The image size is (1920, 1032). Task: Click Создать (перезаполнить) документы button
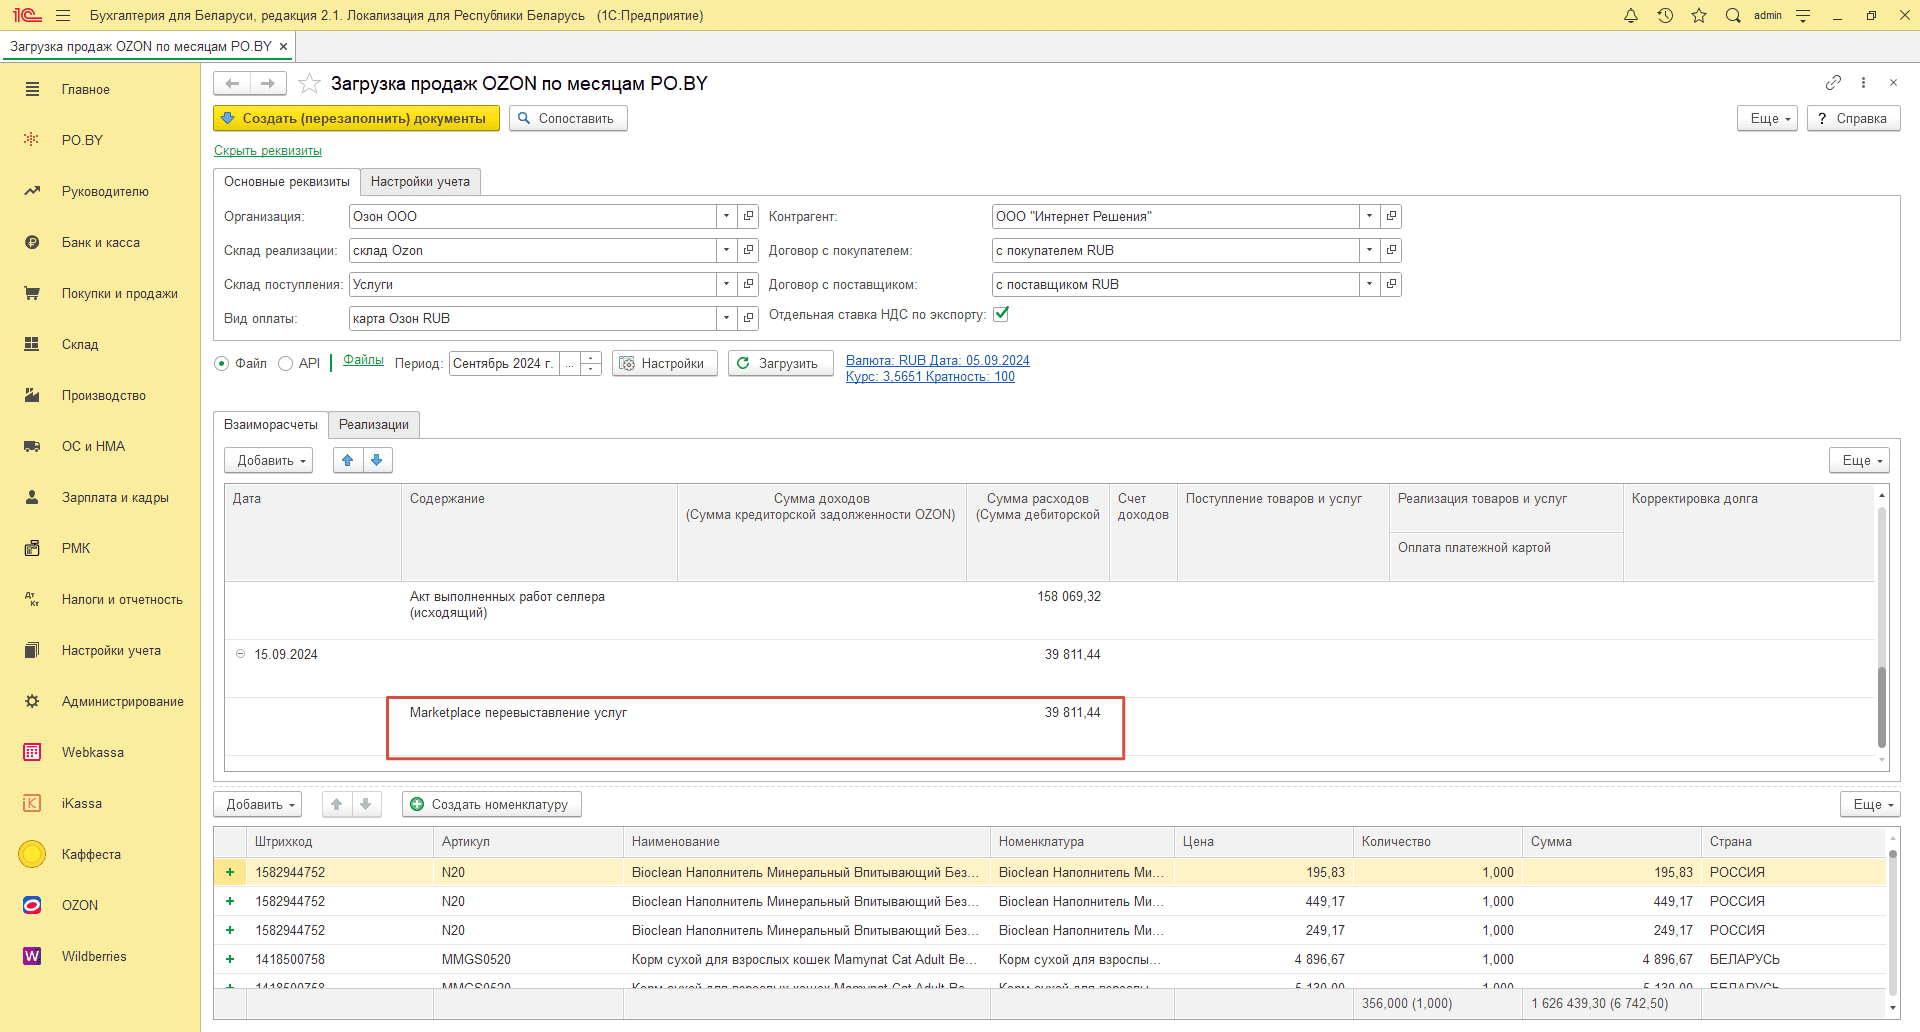click(356, 118)
